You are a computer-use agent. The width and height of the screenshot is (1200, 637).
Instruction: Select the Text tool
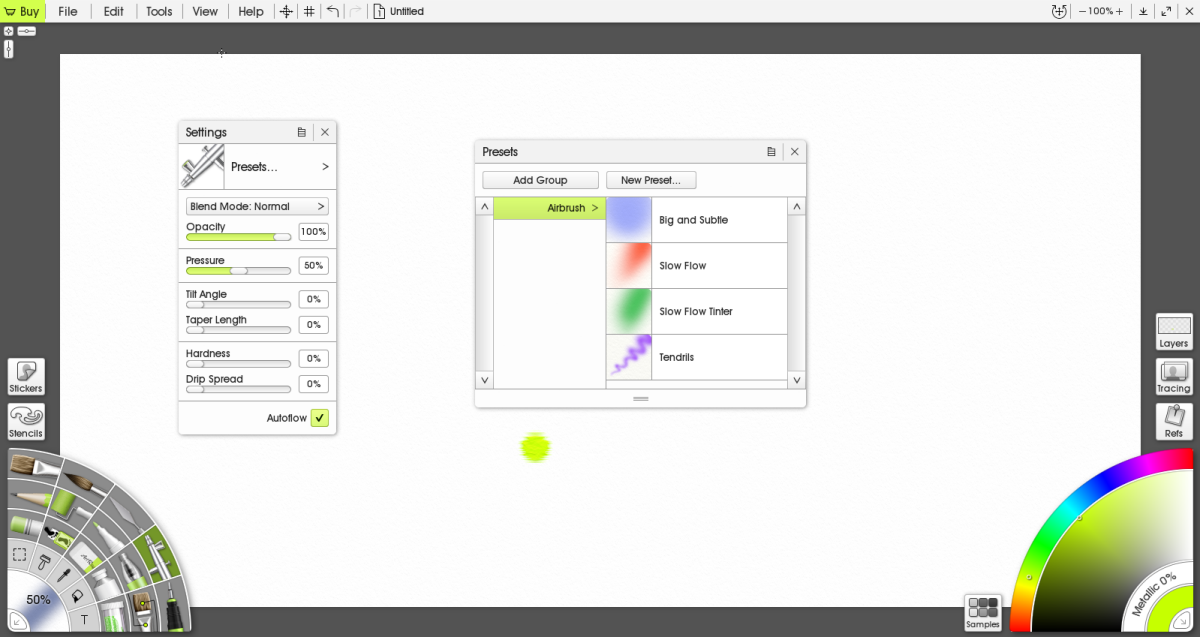(84, 620)
